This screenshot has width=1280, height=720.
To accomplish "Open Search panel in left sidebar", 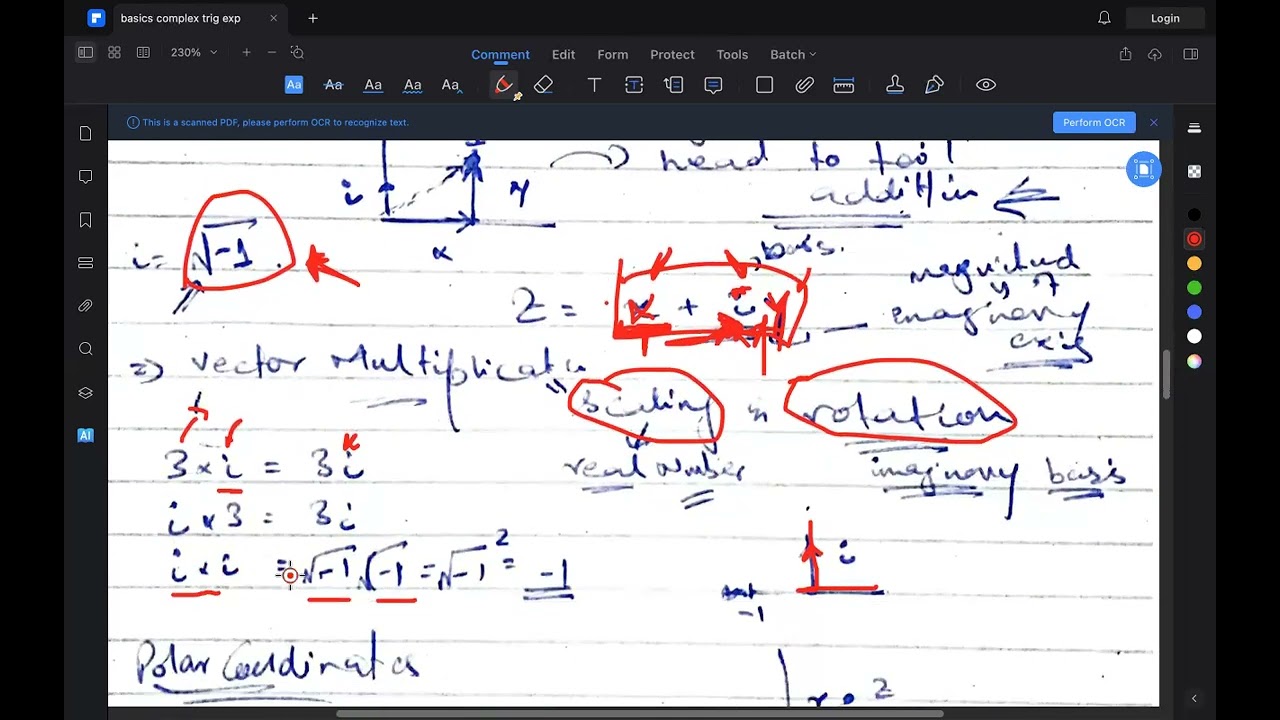I will (85, 349).
